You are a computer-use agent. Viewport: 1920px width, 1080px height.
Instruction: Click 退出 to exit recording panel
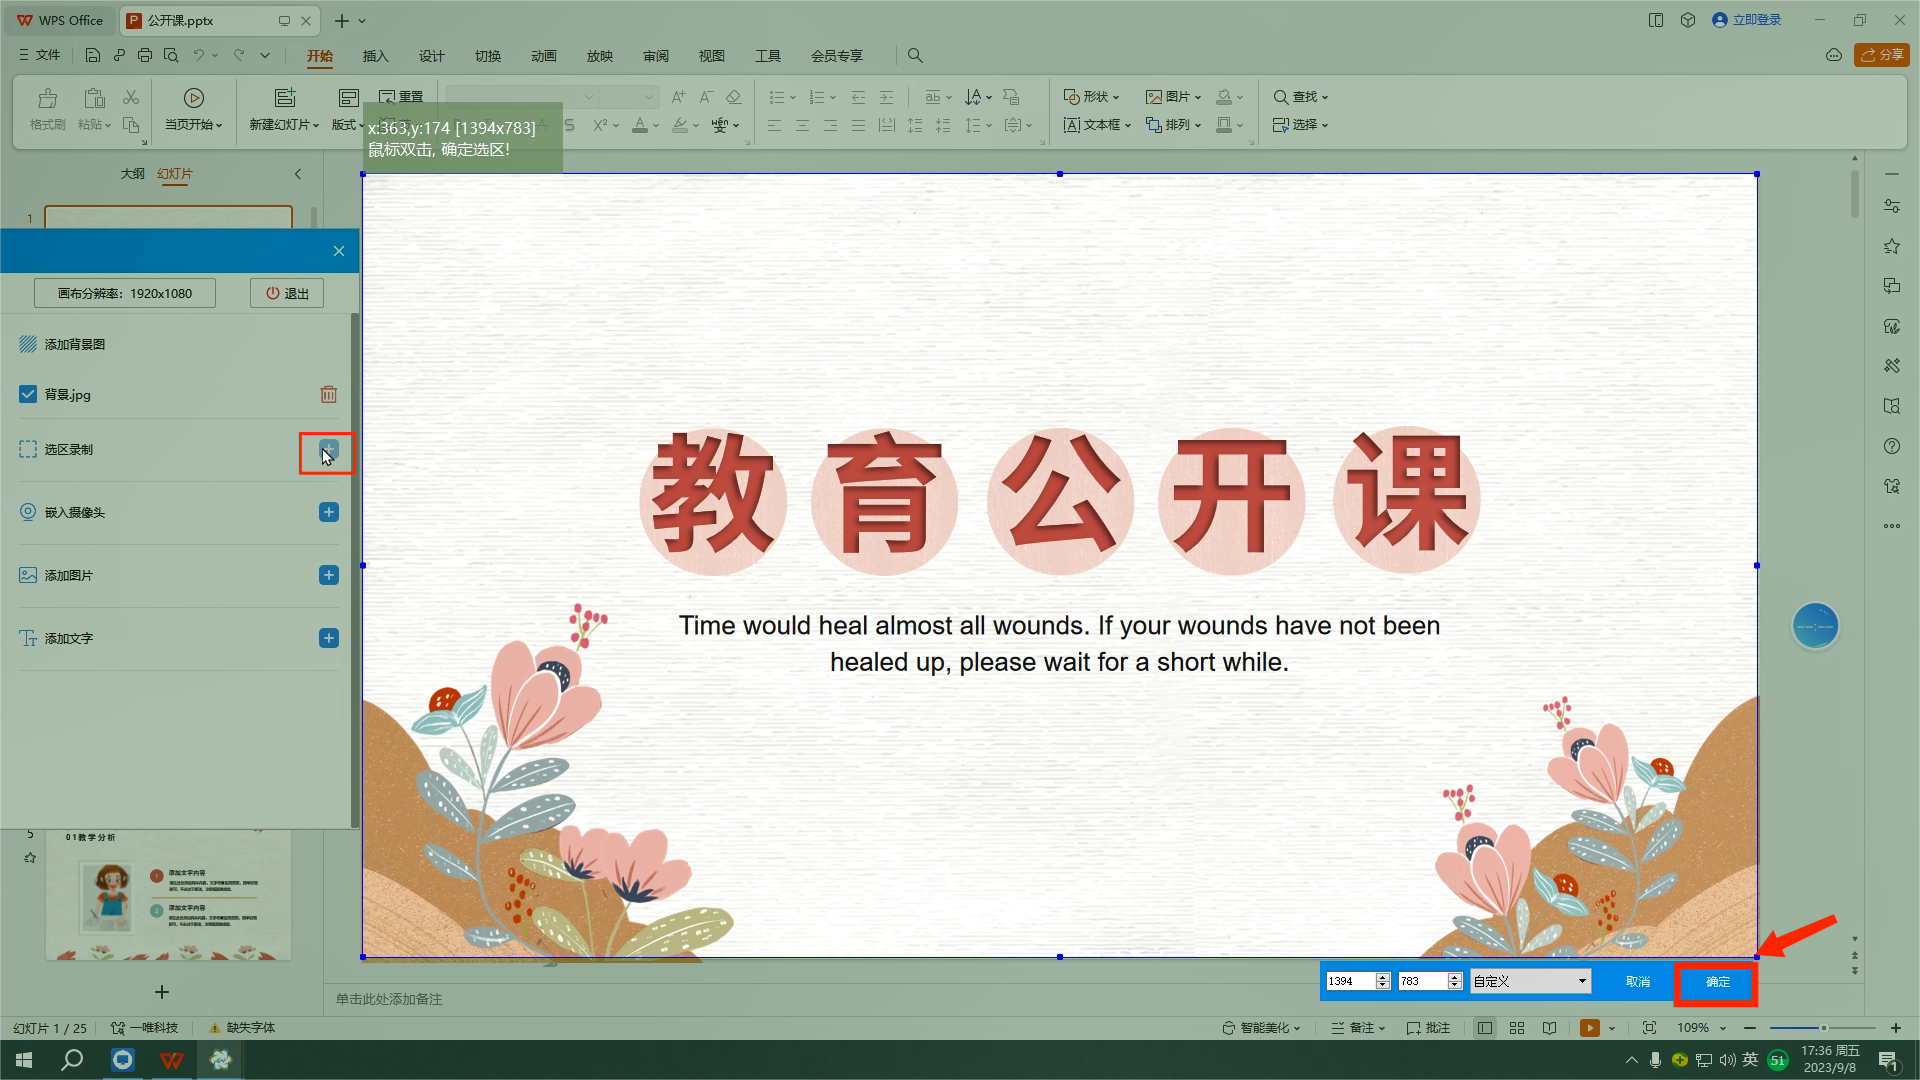286,292
